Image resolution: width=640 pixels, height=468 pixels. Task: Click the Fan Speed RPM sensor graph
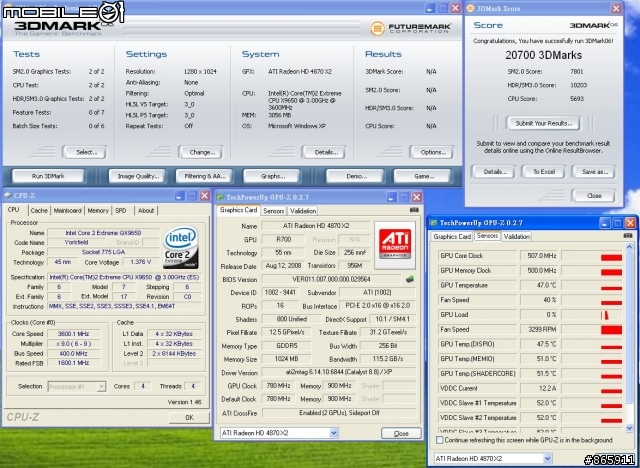[592, 329]
